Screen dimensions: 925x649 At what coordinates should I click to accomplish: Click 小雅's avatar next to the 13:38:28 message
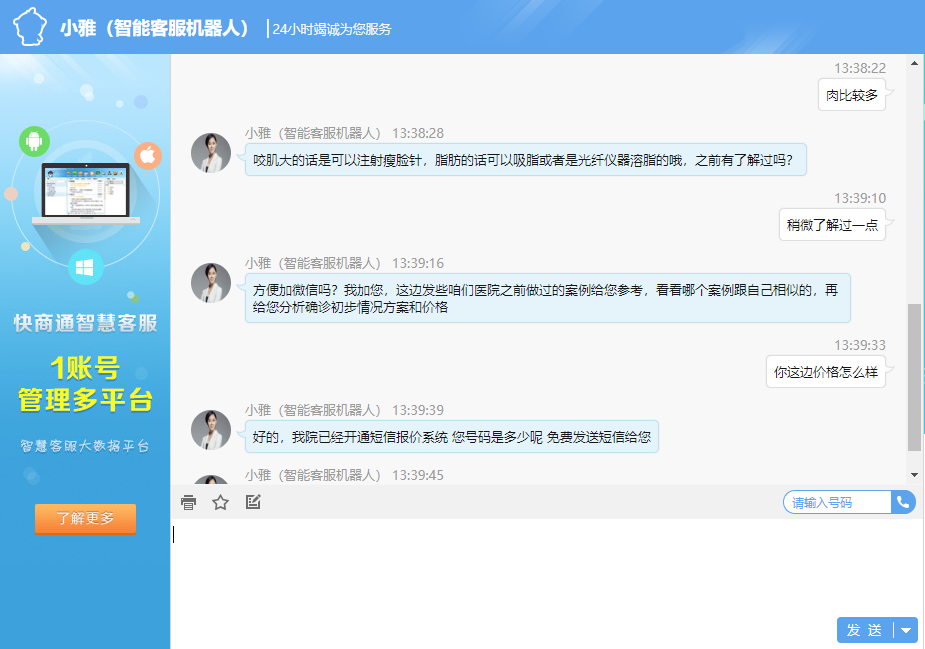(x=211, y=153)
